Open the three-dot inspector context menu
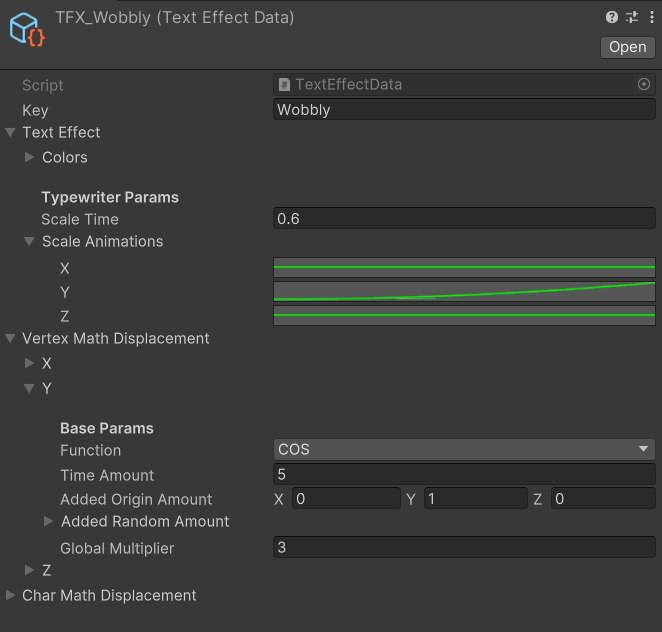 [652, 17]
